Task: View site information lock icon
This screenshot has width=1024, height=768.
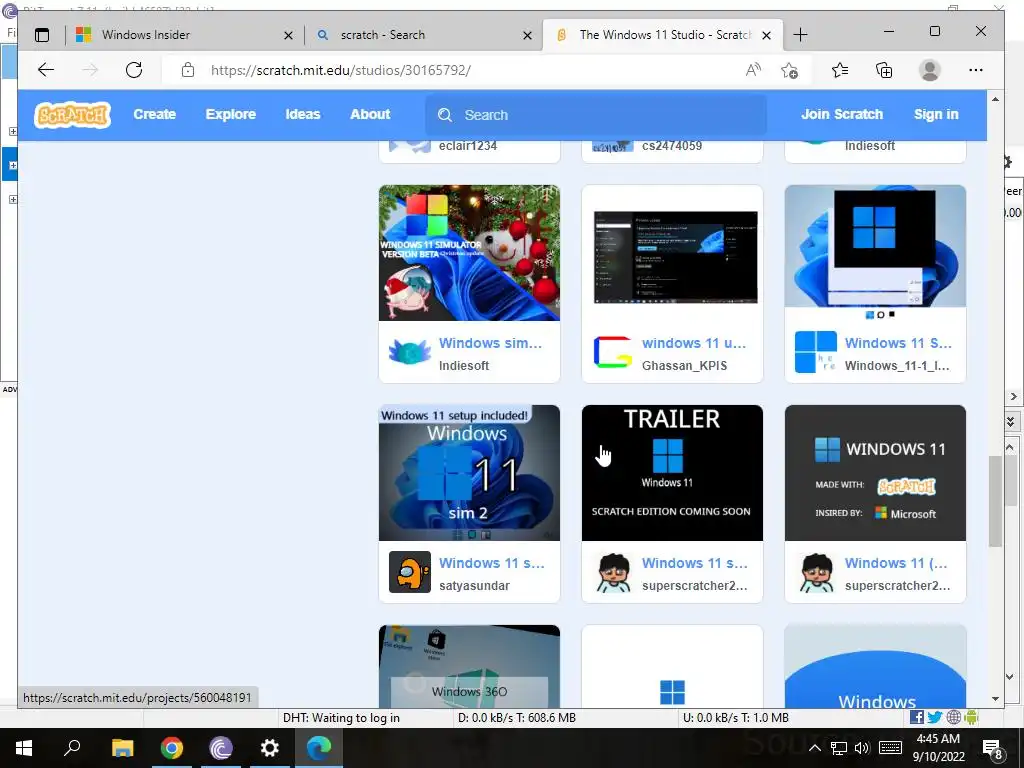Action: (188, 70)
